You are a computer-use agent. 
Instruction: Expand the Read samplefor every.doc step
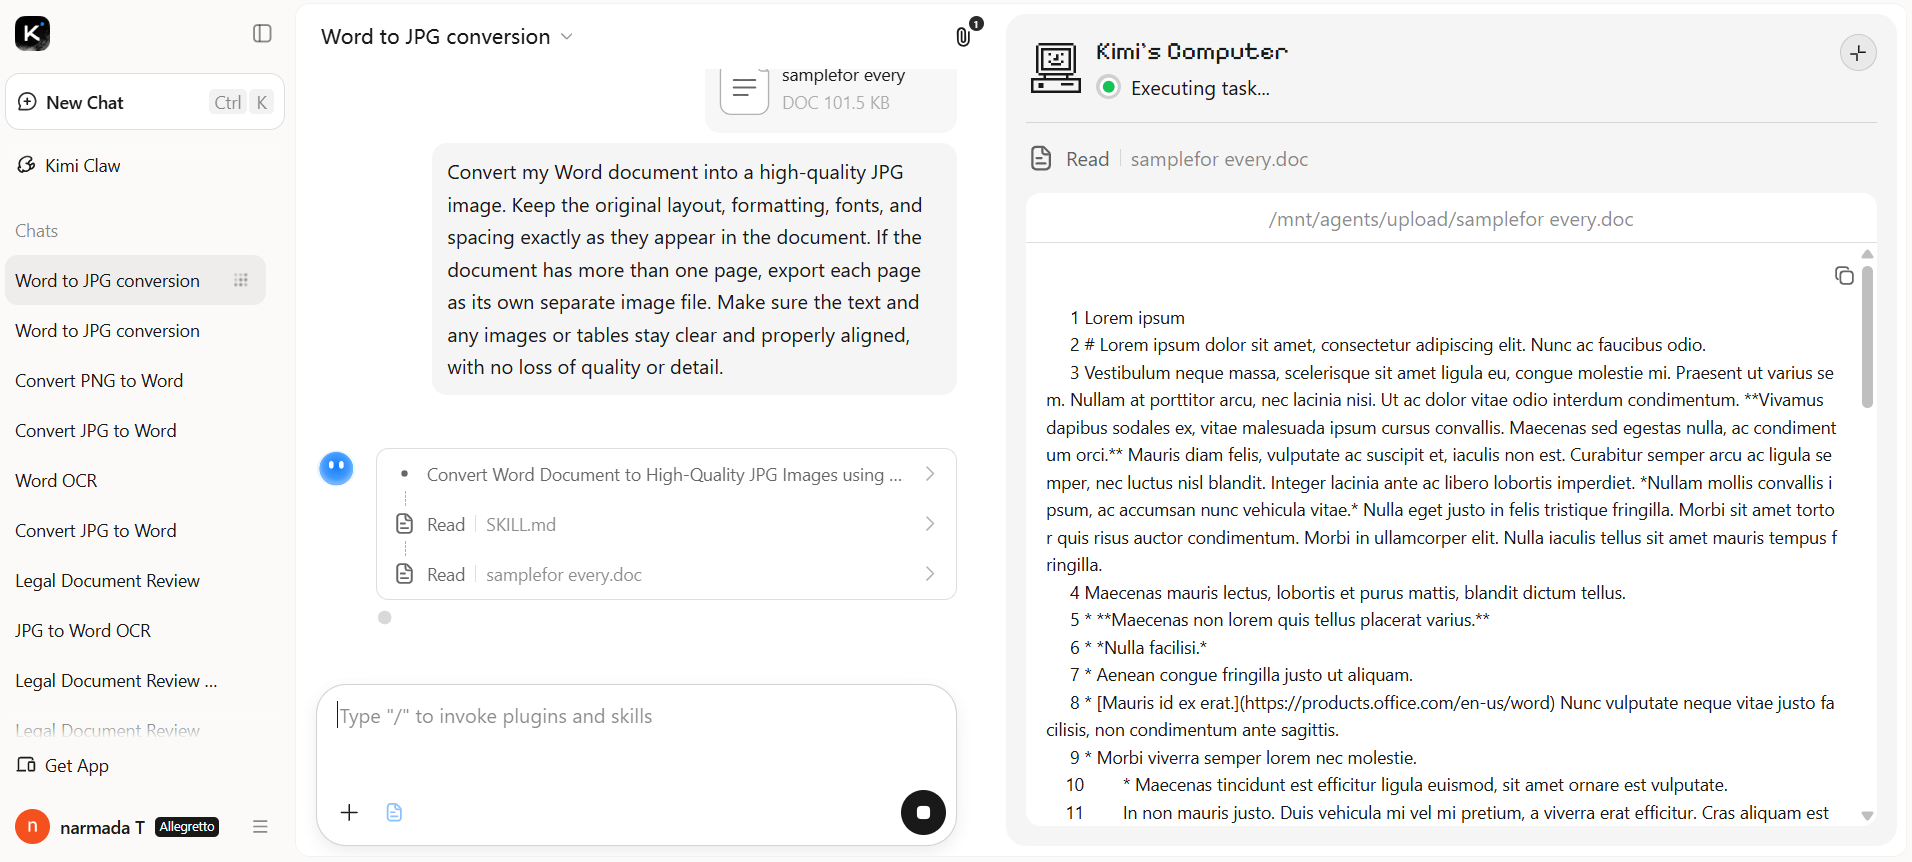666,574
